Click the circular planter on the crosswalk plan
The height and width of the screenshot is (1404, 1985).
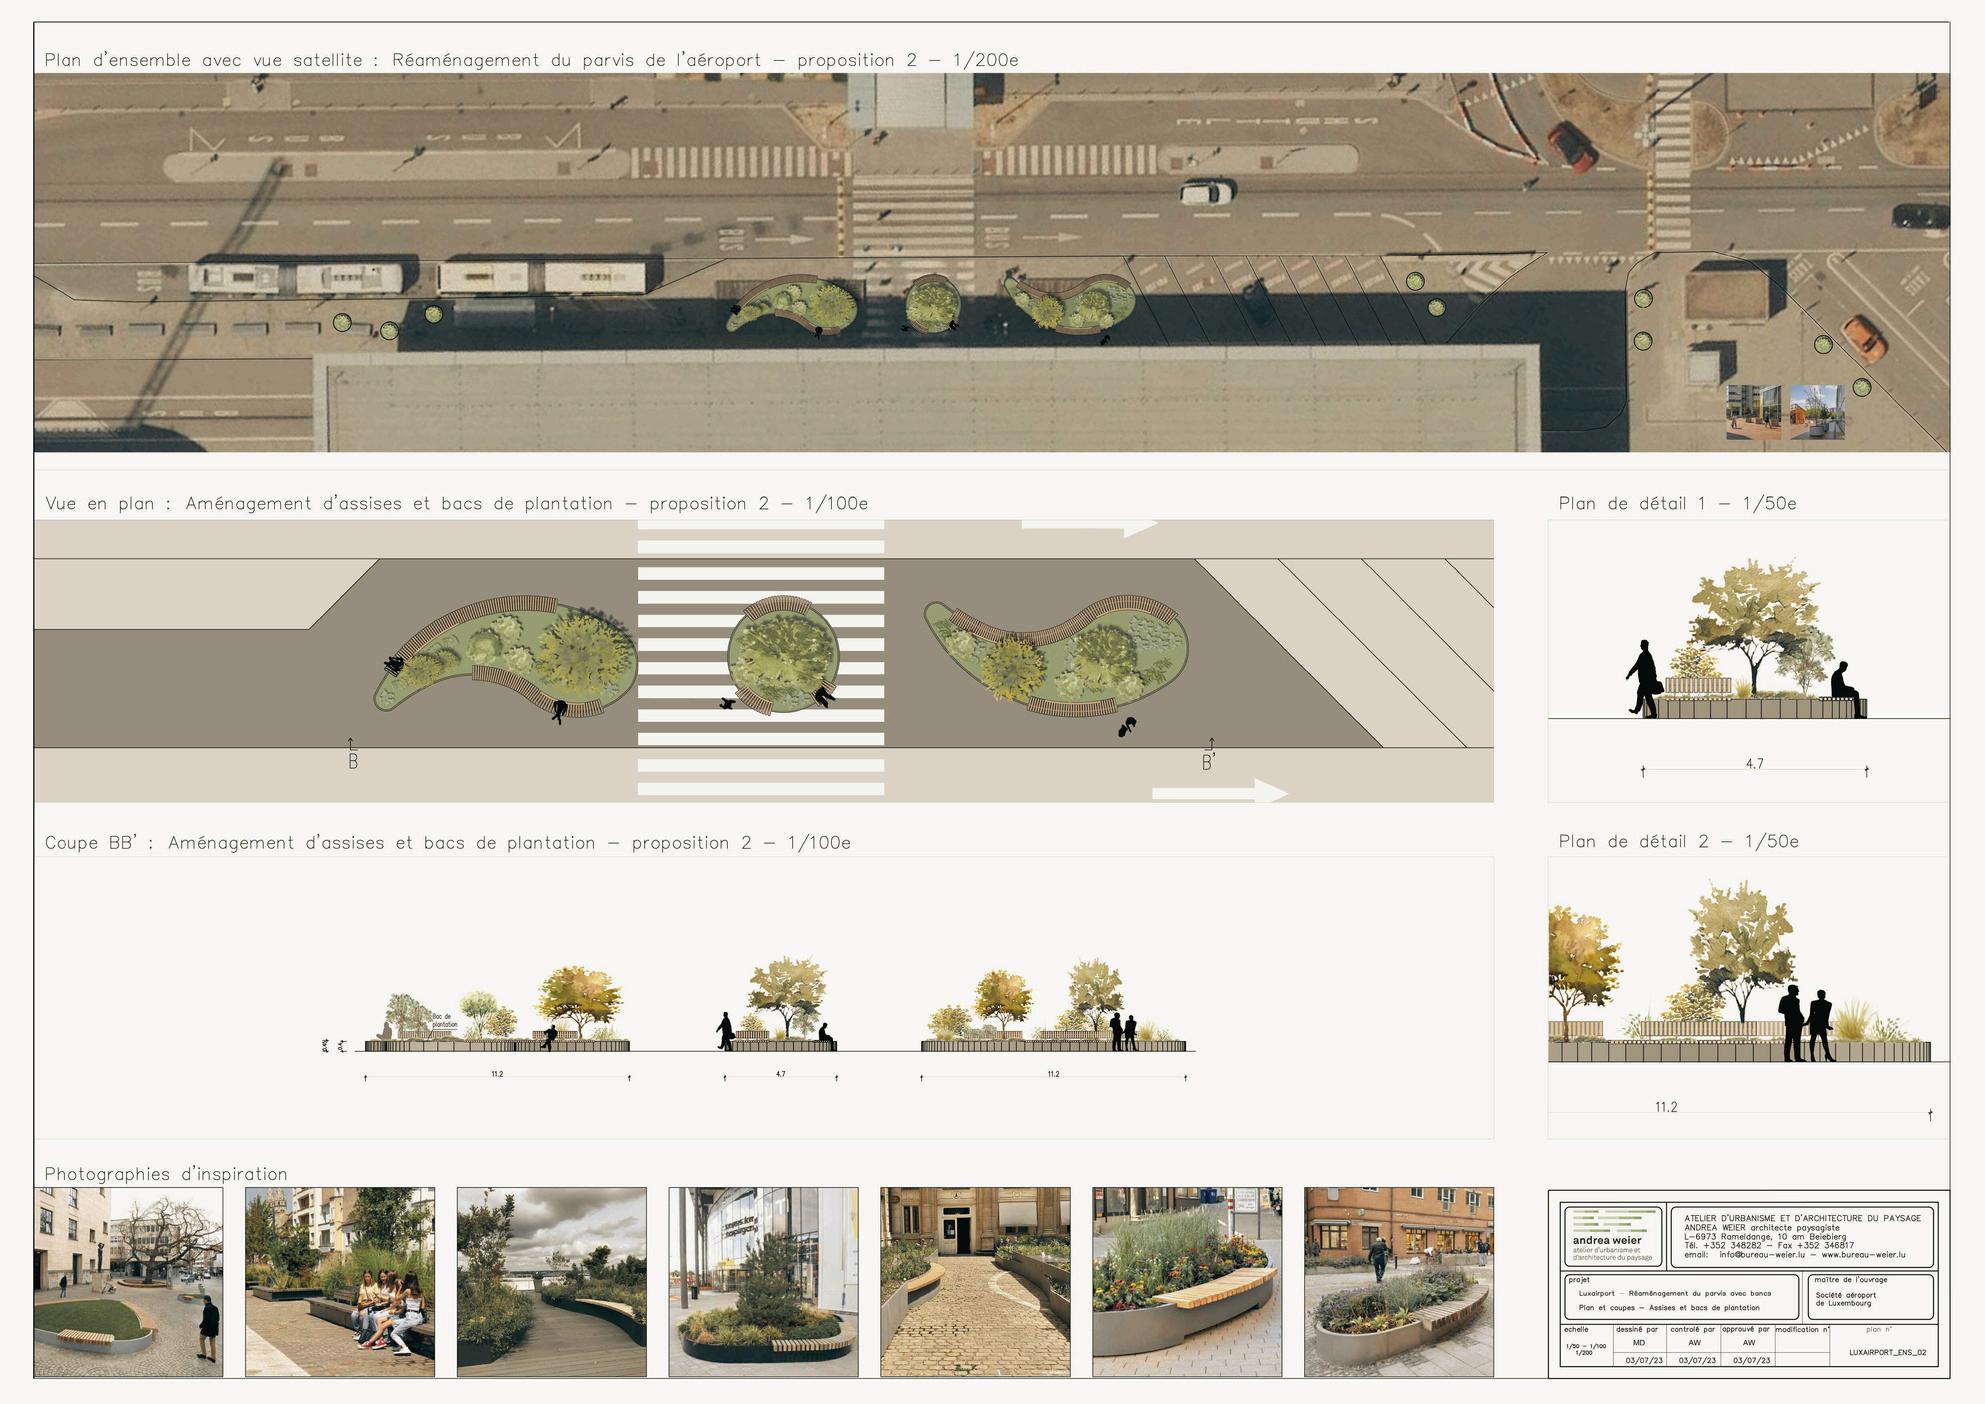782,655
